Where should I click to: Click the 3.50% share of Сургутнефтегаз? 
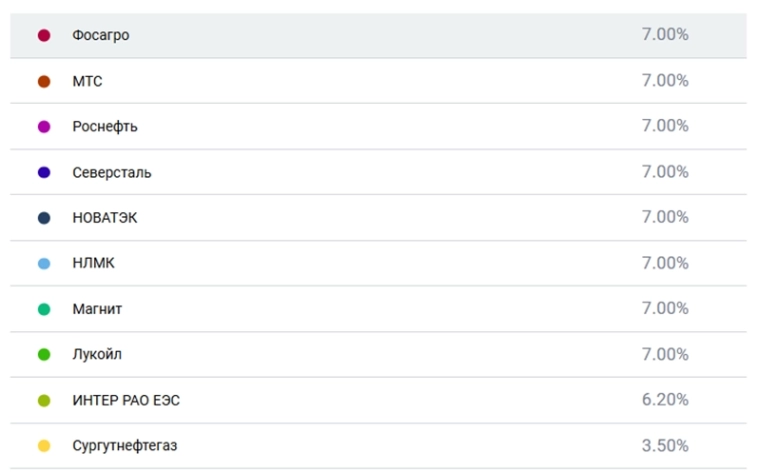665,446
